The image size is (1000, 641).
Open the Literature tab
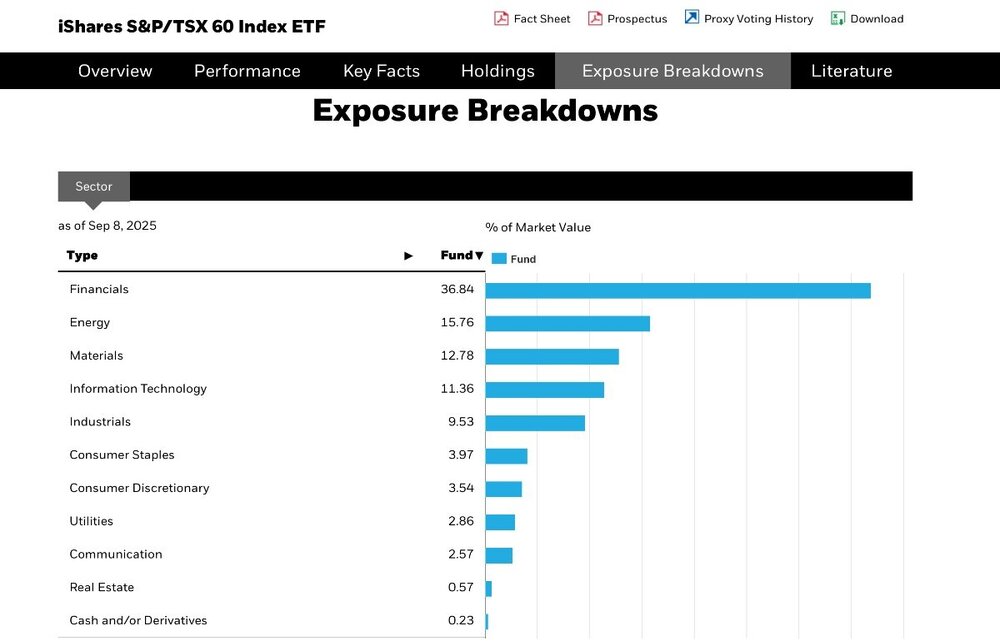point(851,71)
